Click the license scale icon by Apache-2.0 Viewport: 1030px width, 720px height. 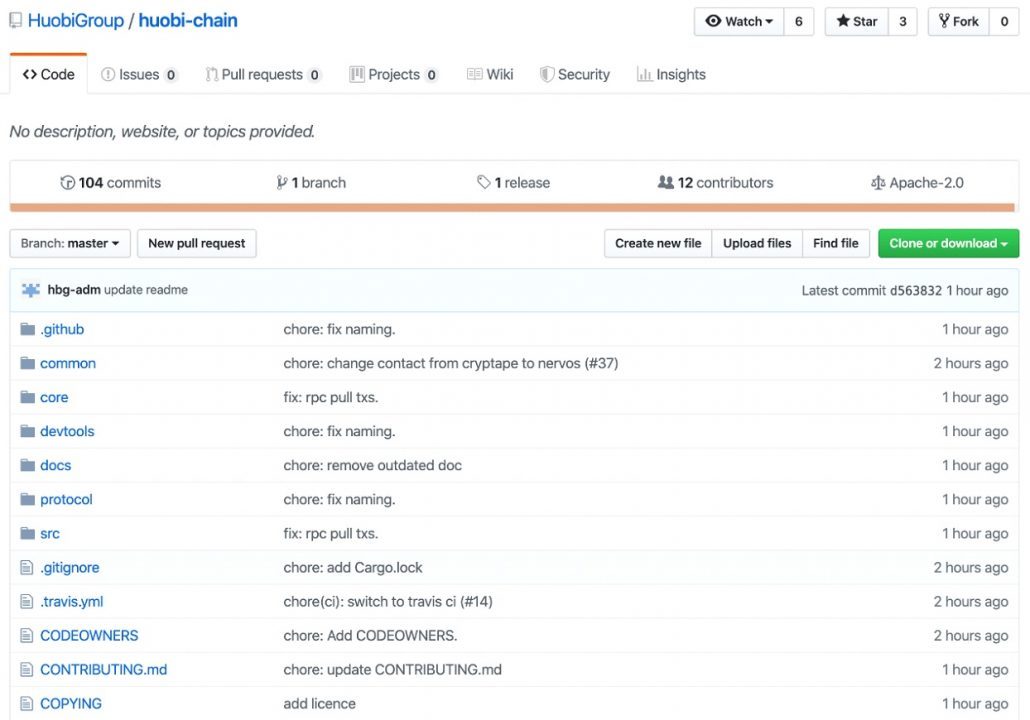tap(878, 183)
